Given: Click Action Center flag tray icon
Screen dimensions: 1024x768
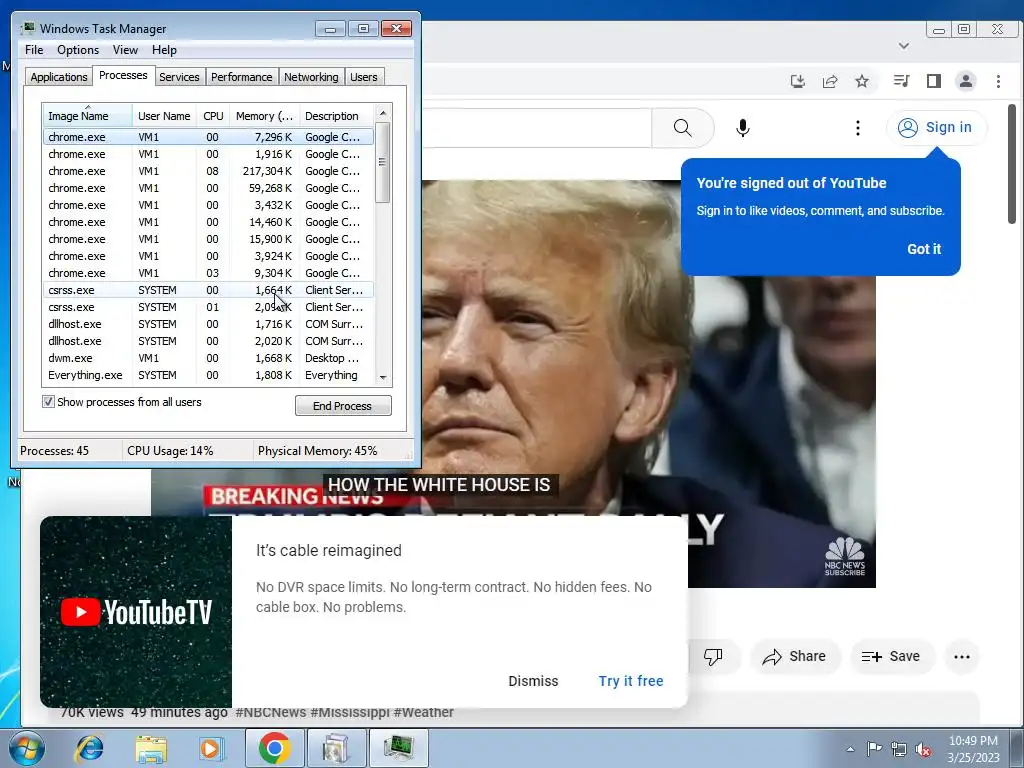Looking at the screenshot, I should (x=874, y=748).
